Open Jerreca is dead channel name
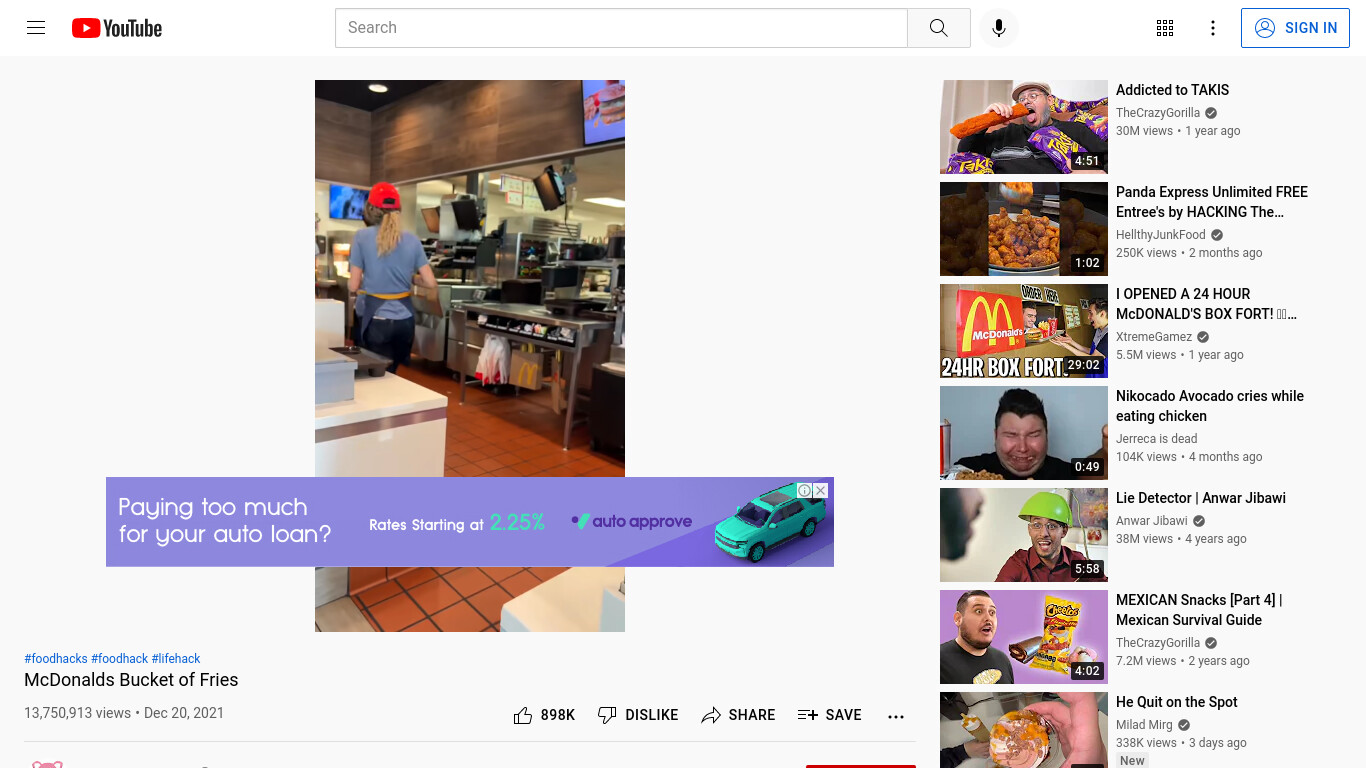1366x768 pixels. click(x=1156, y=439)
